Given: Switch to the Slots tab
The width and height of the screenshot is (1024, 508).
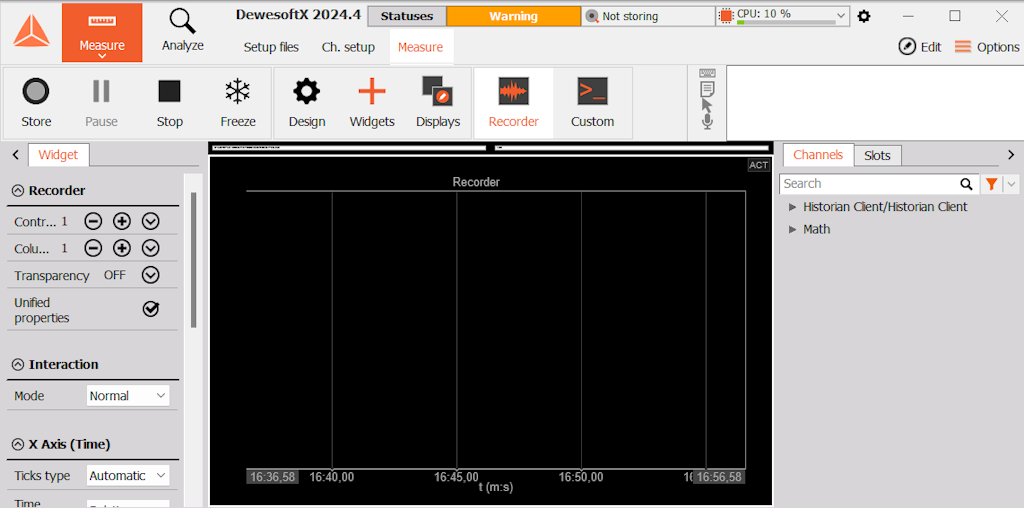Looking at the screenshot, I should (x=877, y=155).
